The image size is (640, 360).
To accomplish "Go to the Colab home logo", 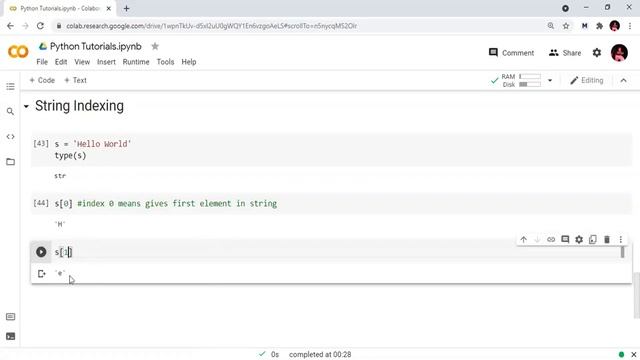I will [18, 52].
